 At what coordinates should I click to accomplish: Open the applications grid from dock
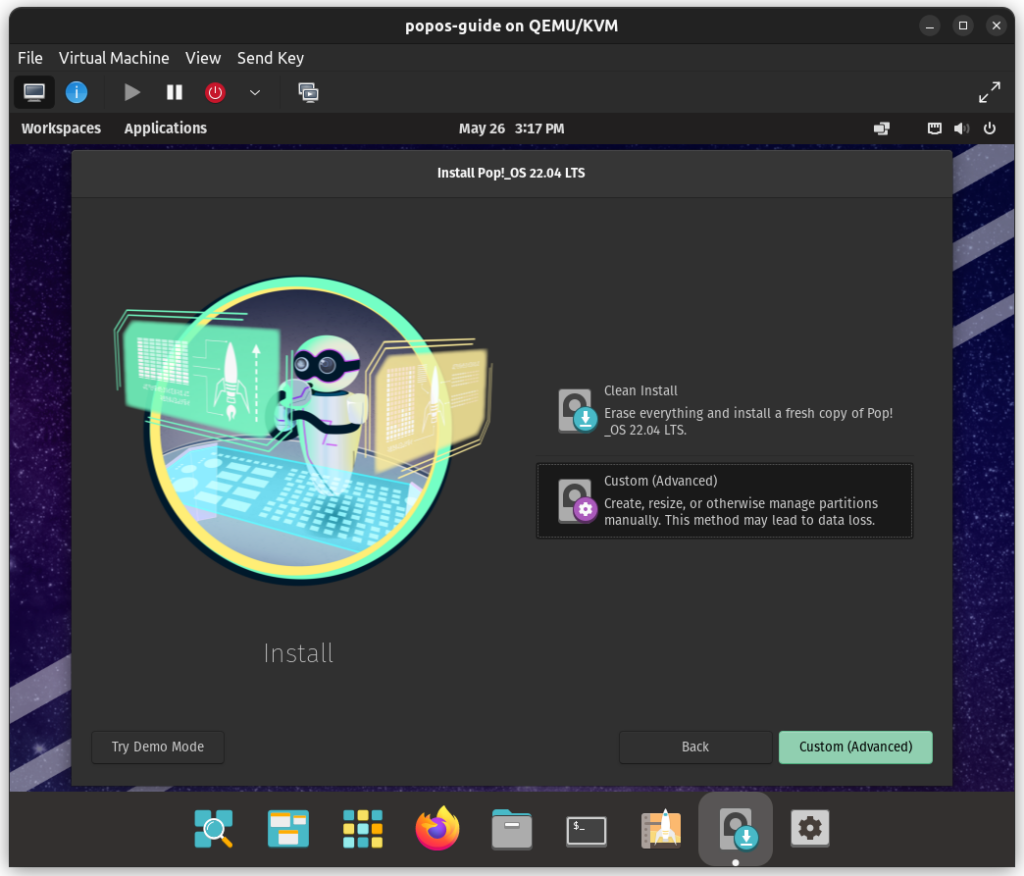362,828
